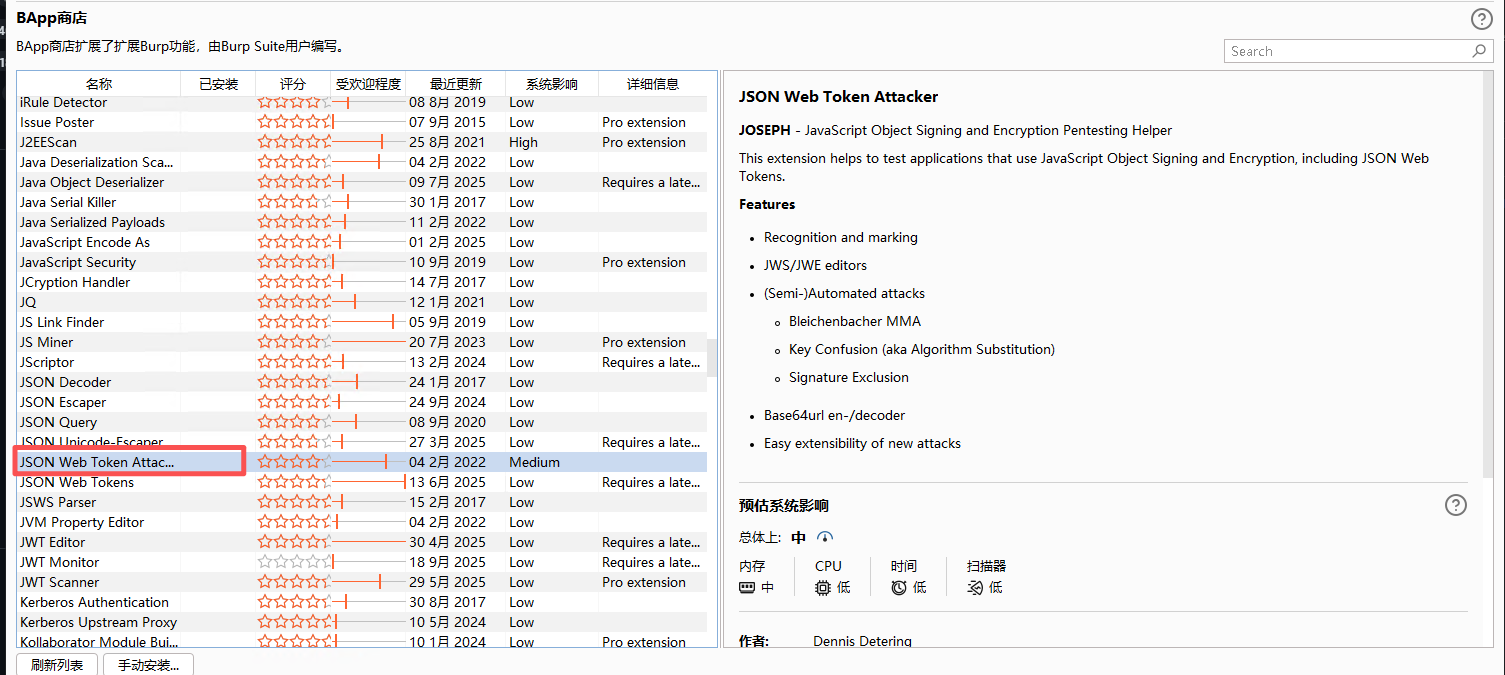This screenshot has width=1505, height=675.
Task: Sort list by 详细信息 column header
Action: (653, 84)
